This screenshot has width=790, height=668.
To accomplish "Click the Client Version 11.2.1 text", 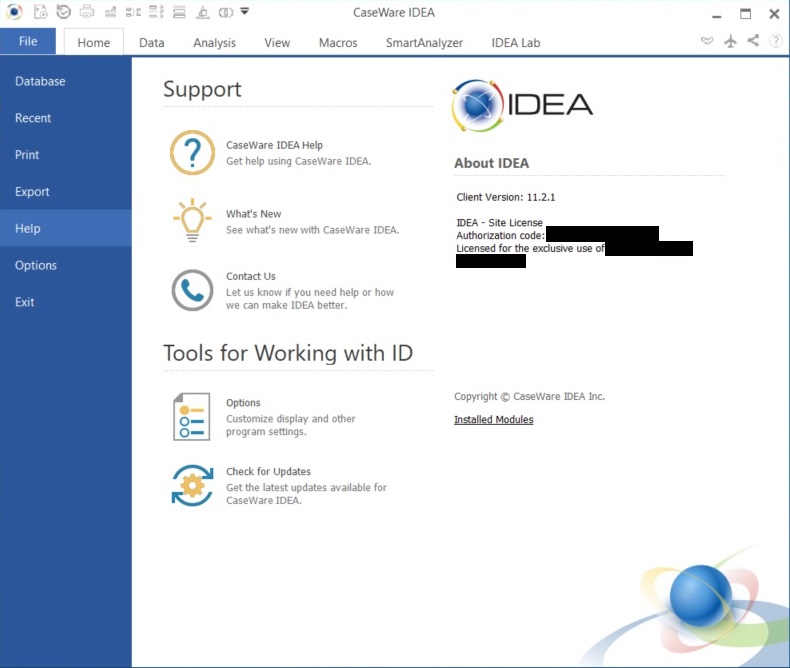I will [x=505, y=197].
